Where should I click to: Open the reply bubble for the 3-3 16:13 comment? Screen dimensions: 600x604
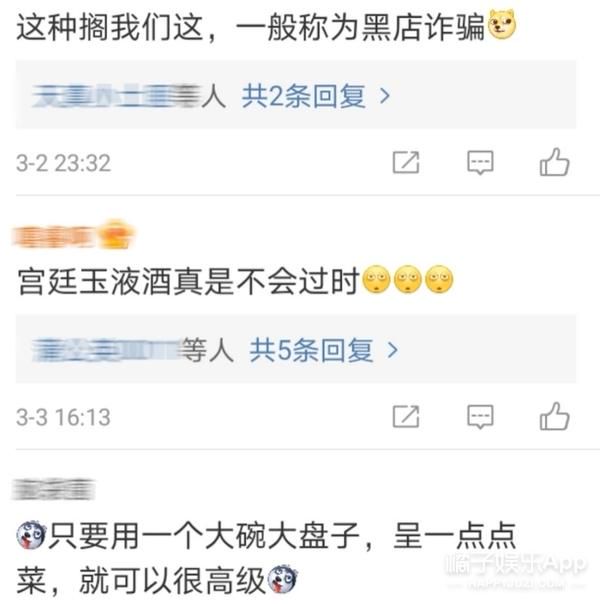[480, 416]
